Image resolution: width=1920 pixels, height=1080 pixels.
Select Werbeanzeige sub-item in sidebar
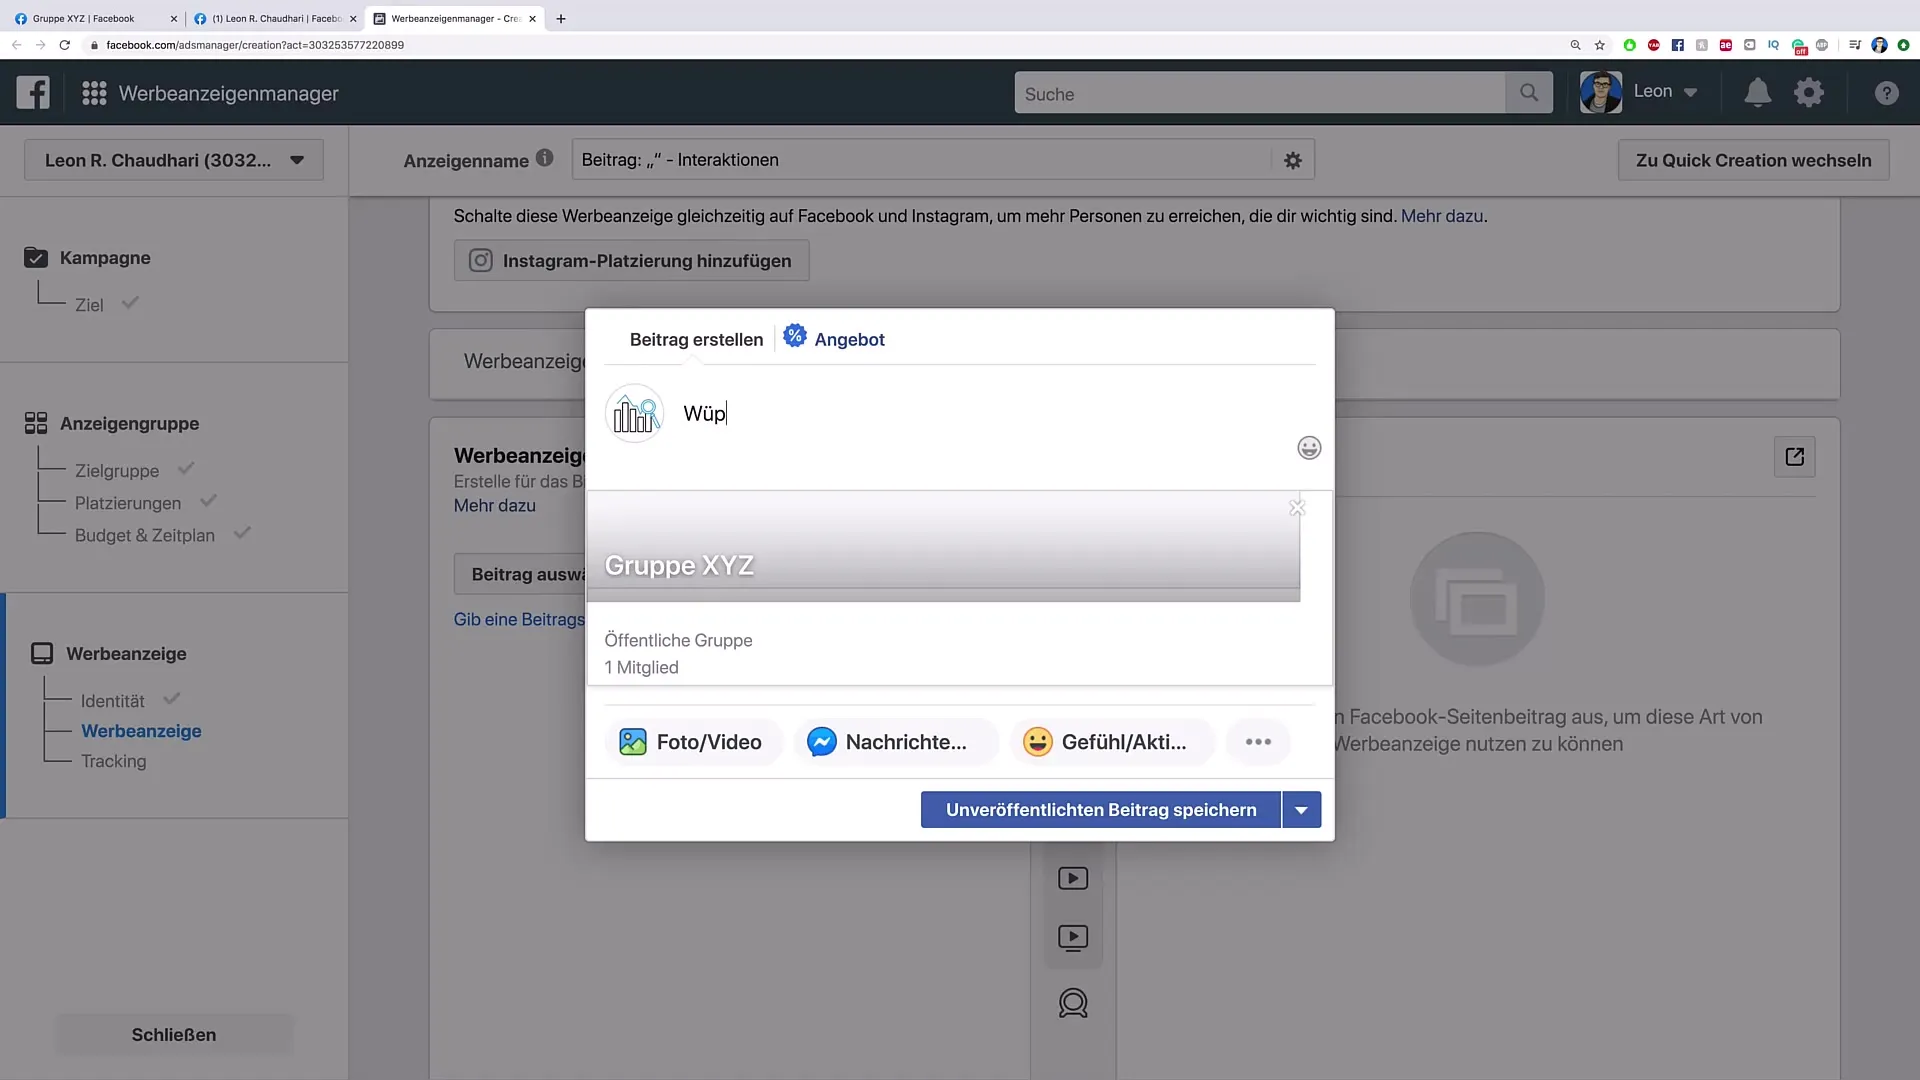(x=141, y=731)
